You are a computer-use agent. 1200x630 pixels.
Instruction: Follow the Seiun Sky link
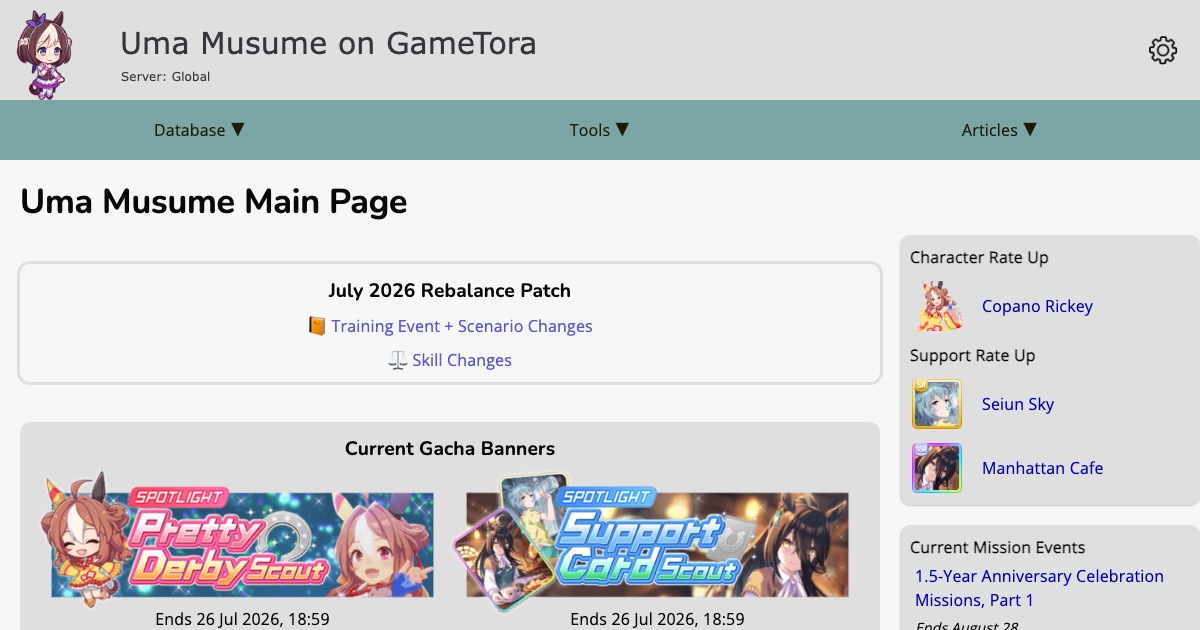1018,404
